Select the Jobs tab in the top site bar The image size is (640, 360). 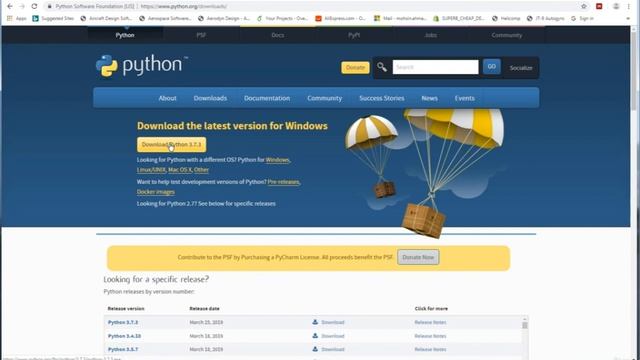[x=430, y=35]
